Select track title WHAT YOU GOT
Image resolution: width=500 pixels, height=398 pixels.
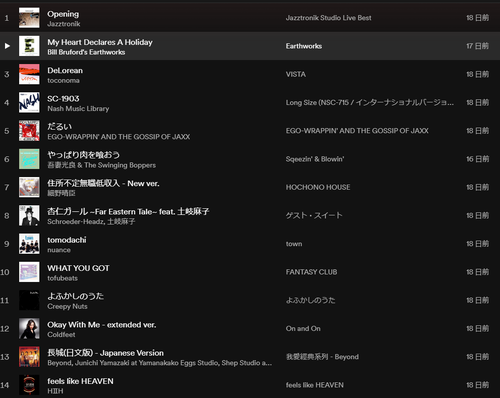tap(78, 268)
